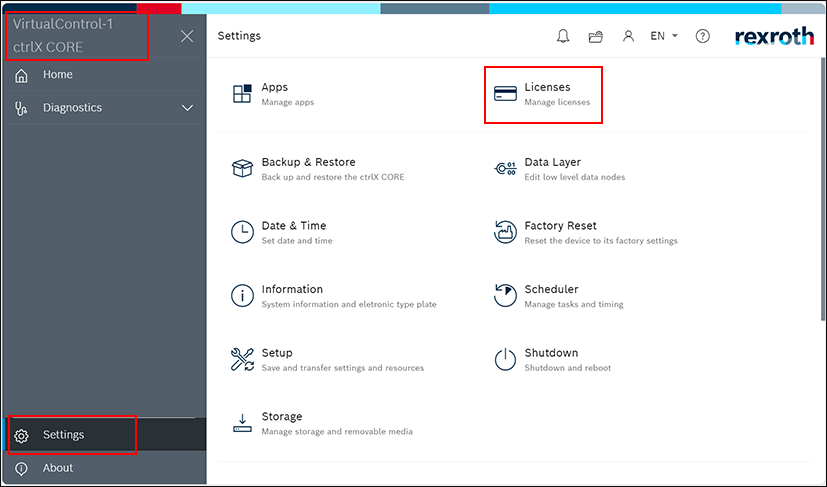Click 'Edit low level data nodes' text
Viewport: 827px width, 487px height.
pos(574,177)
